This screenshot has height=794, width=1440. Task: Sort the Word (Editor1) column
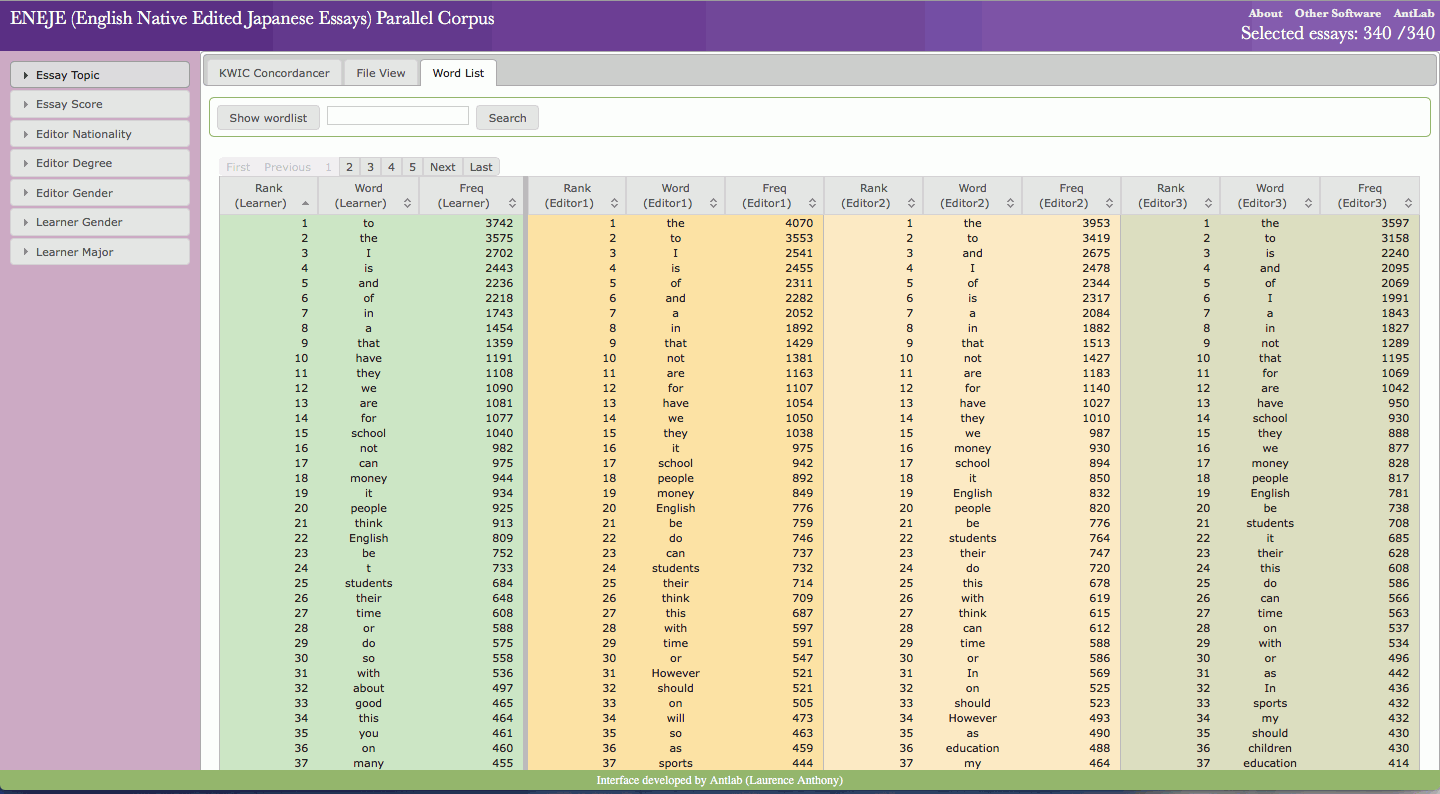[x=713, y=203]
